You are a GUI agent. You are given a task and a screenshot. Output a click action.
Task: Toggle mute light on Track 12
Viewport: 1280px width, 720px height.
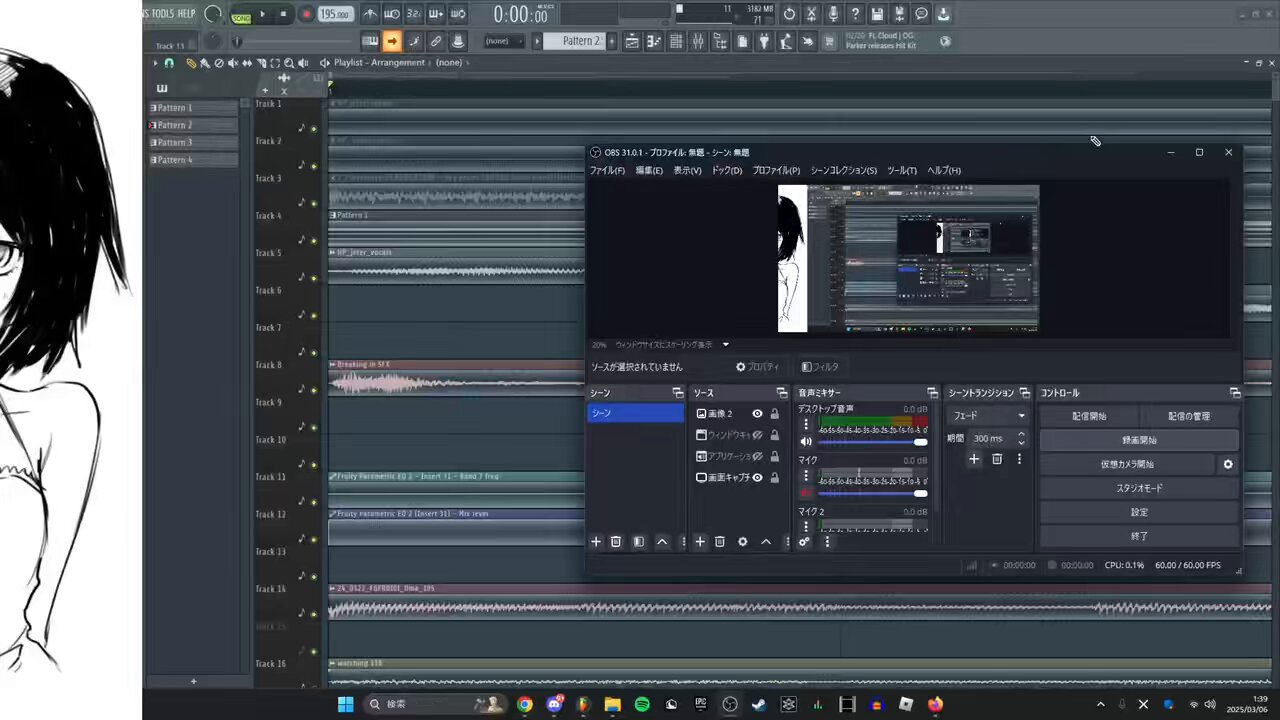click(313, 539)
